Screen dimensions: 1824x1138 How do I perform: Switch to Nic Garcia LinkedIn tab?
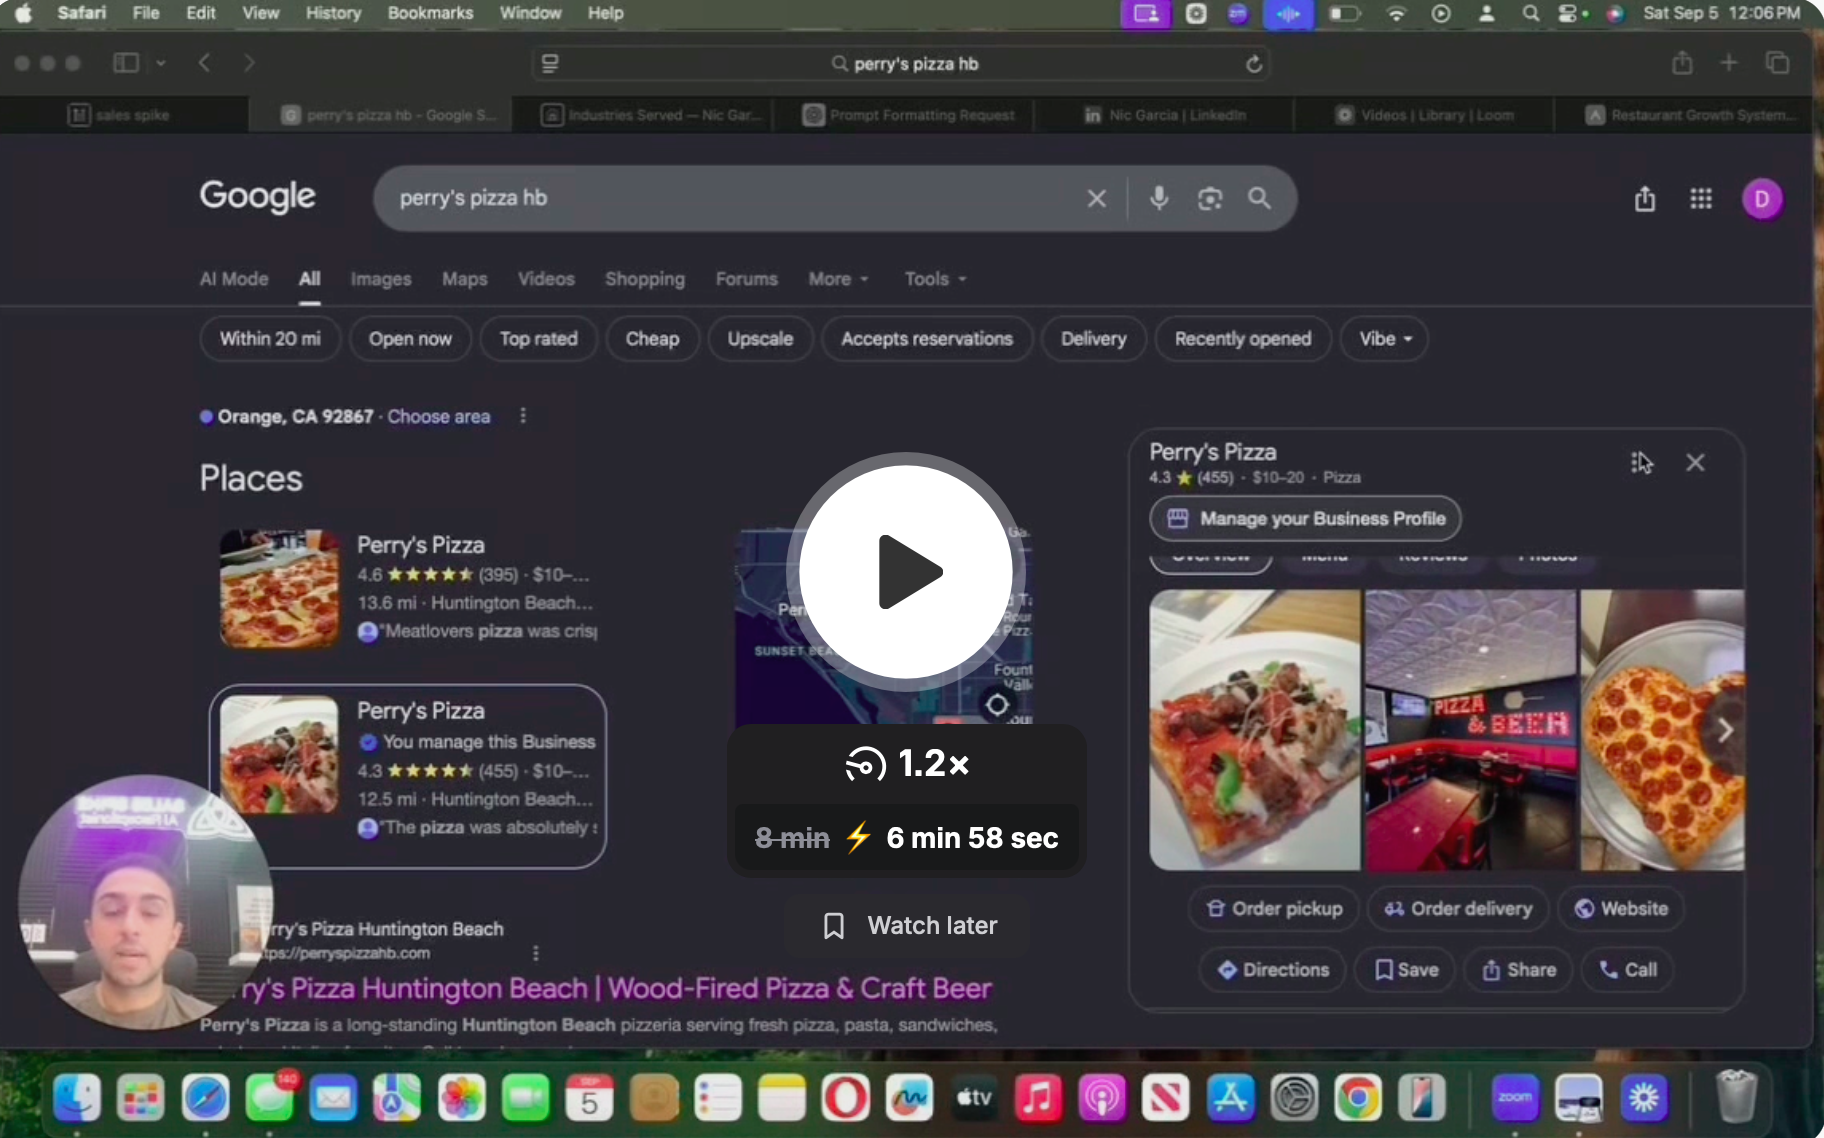(x=1164, y=115)
